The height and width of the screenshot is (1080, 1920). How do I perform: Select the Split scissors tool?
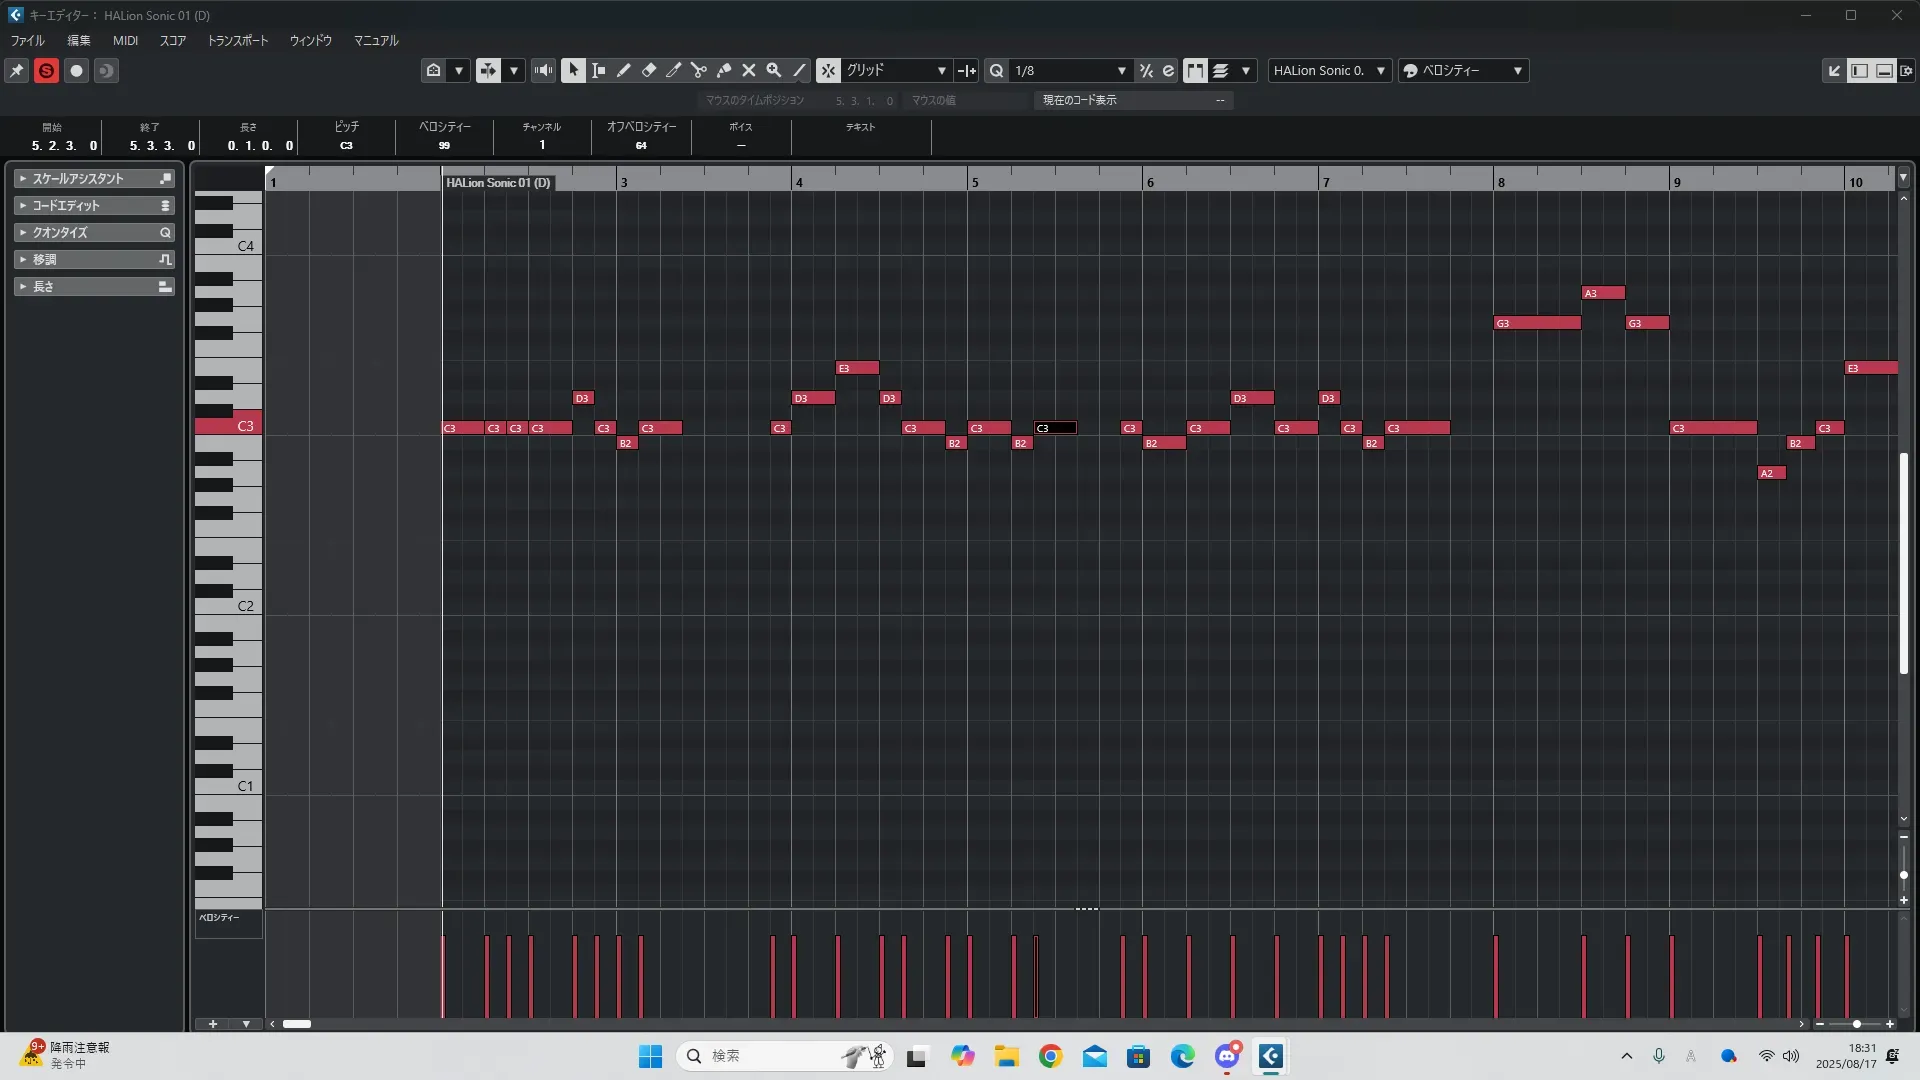pyautogui.click(x=699, y=70)
